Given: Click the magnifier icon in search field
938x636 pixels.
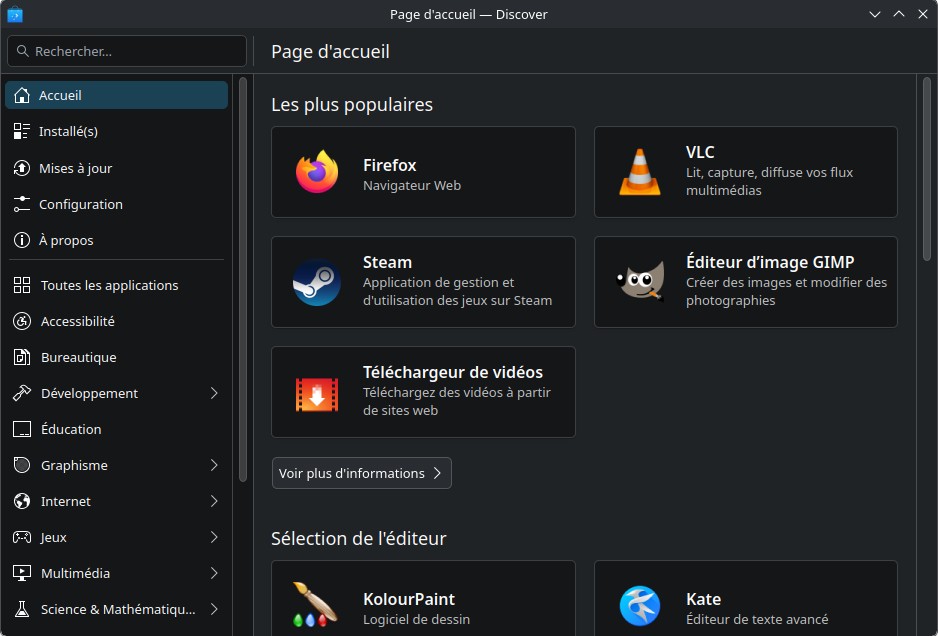Looking at the screenshot, I should pyautogui.click(x=23, y=51).
